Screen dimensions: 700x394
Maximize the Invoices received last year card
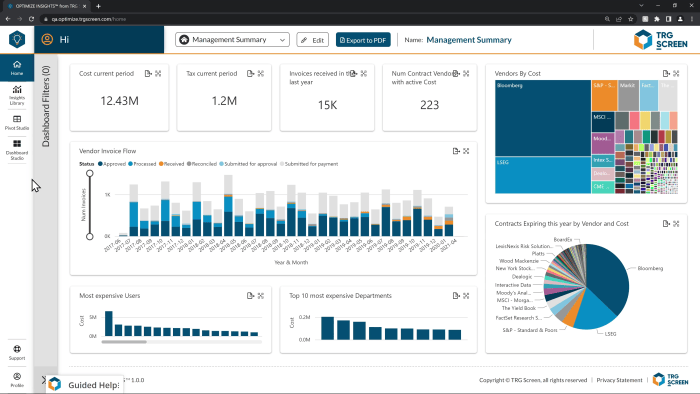click(364, 74)
